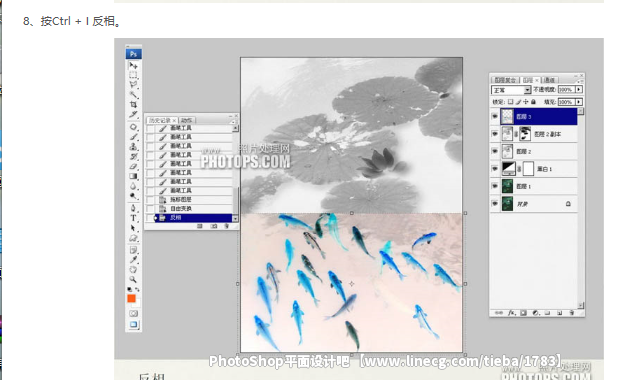Create new snapshot camera icon
The image size is (617, 380).
coord(214,226)
